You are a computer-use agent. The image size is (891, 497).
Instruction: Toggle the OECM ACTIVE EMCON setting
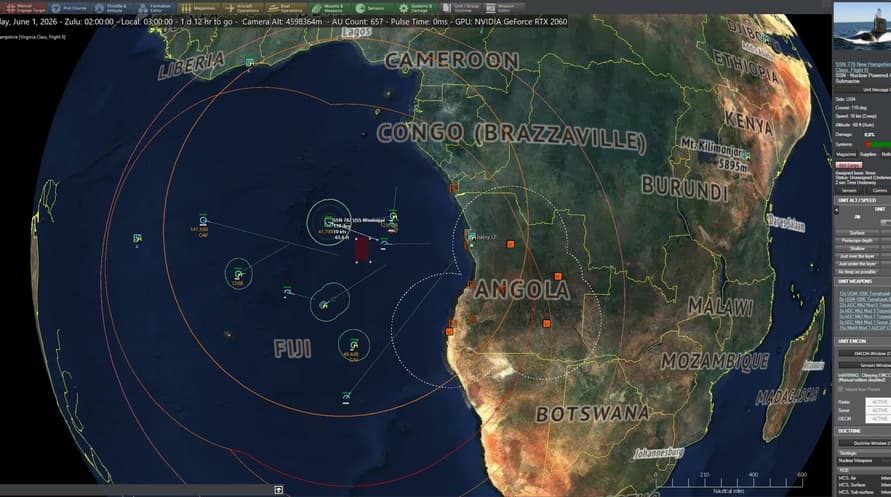pos(878,419)
